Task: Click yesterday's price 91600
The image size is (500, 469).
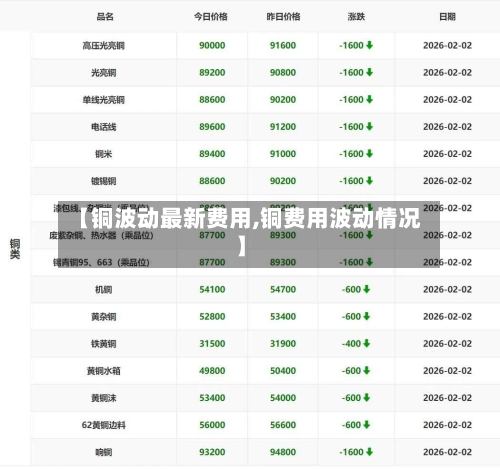Action: pos(283,45)
